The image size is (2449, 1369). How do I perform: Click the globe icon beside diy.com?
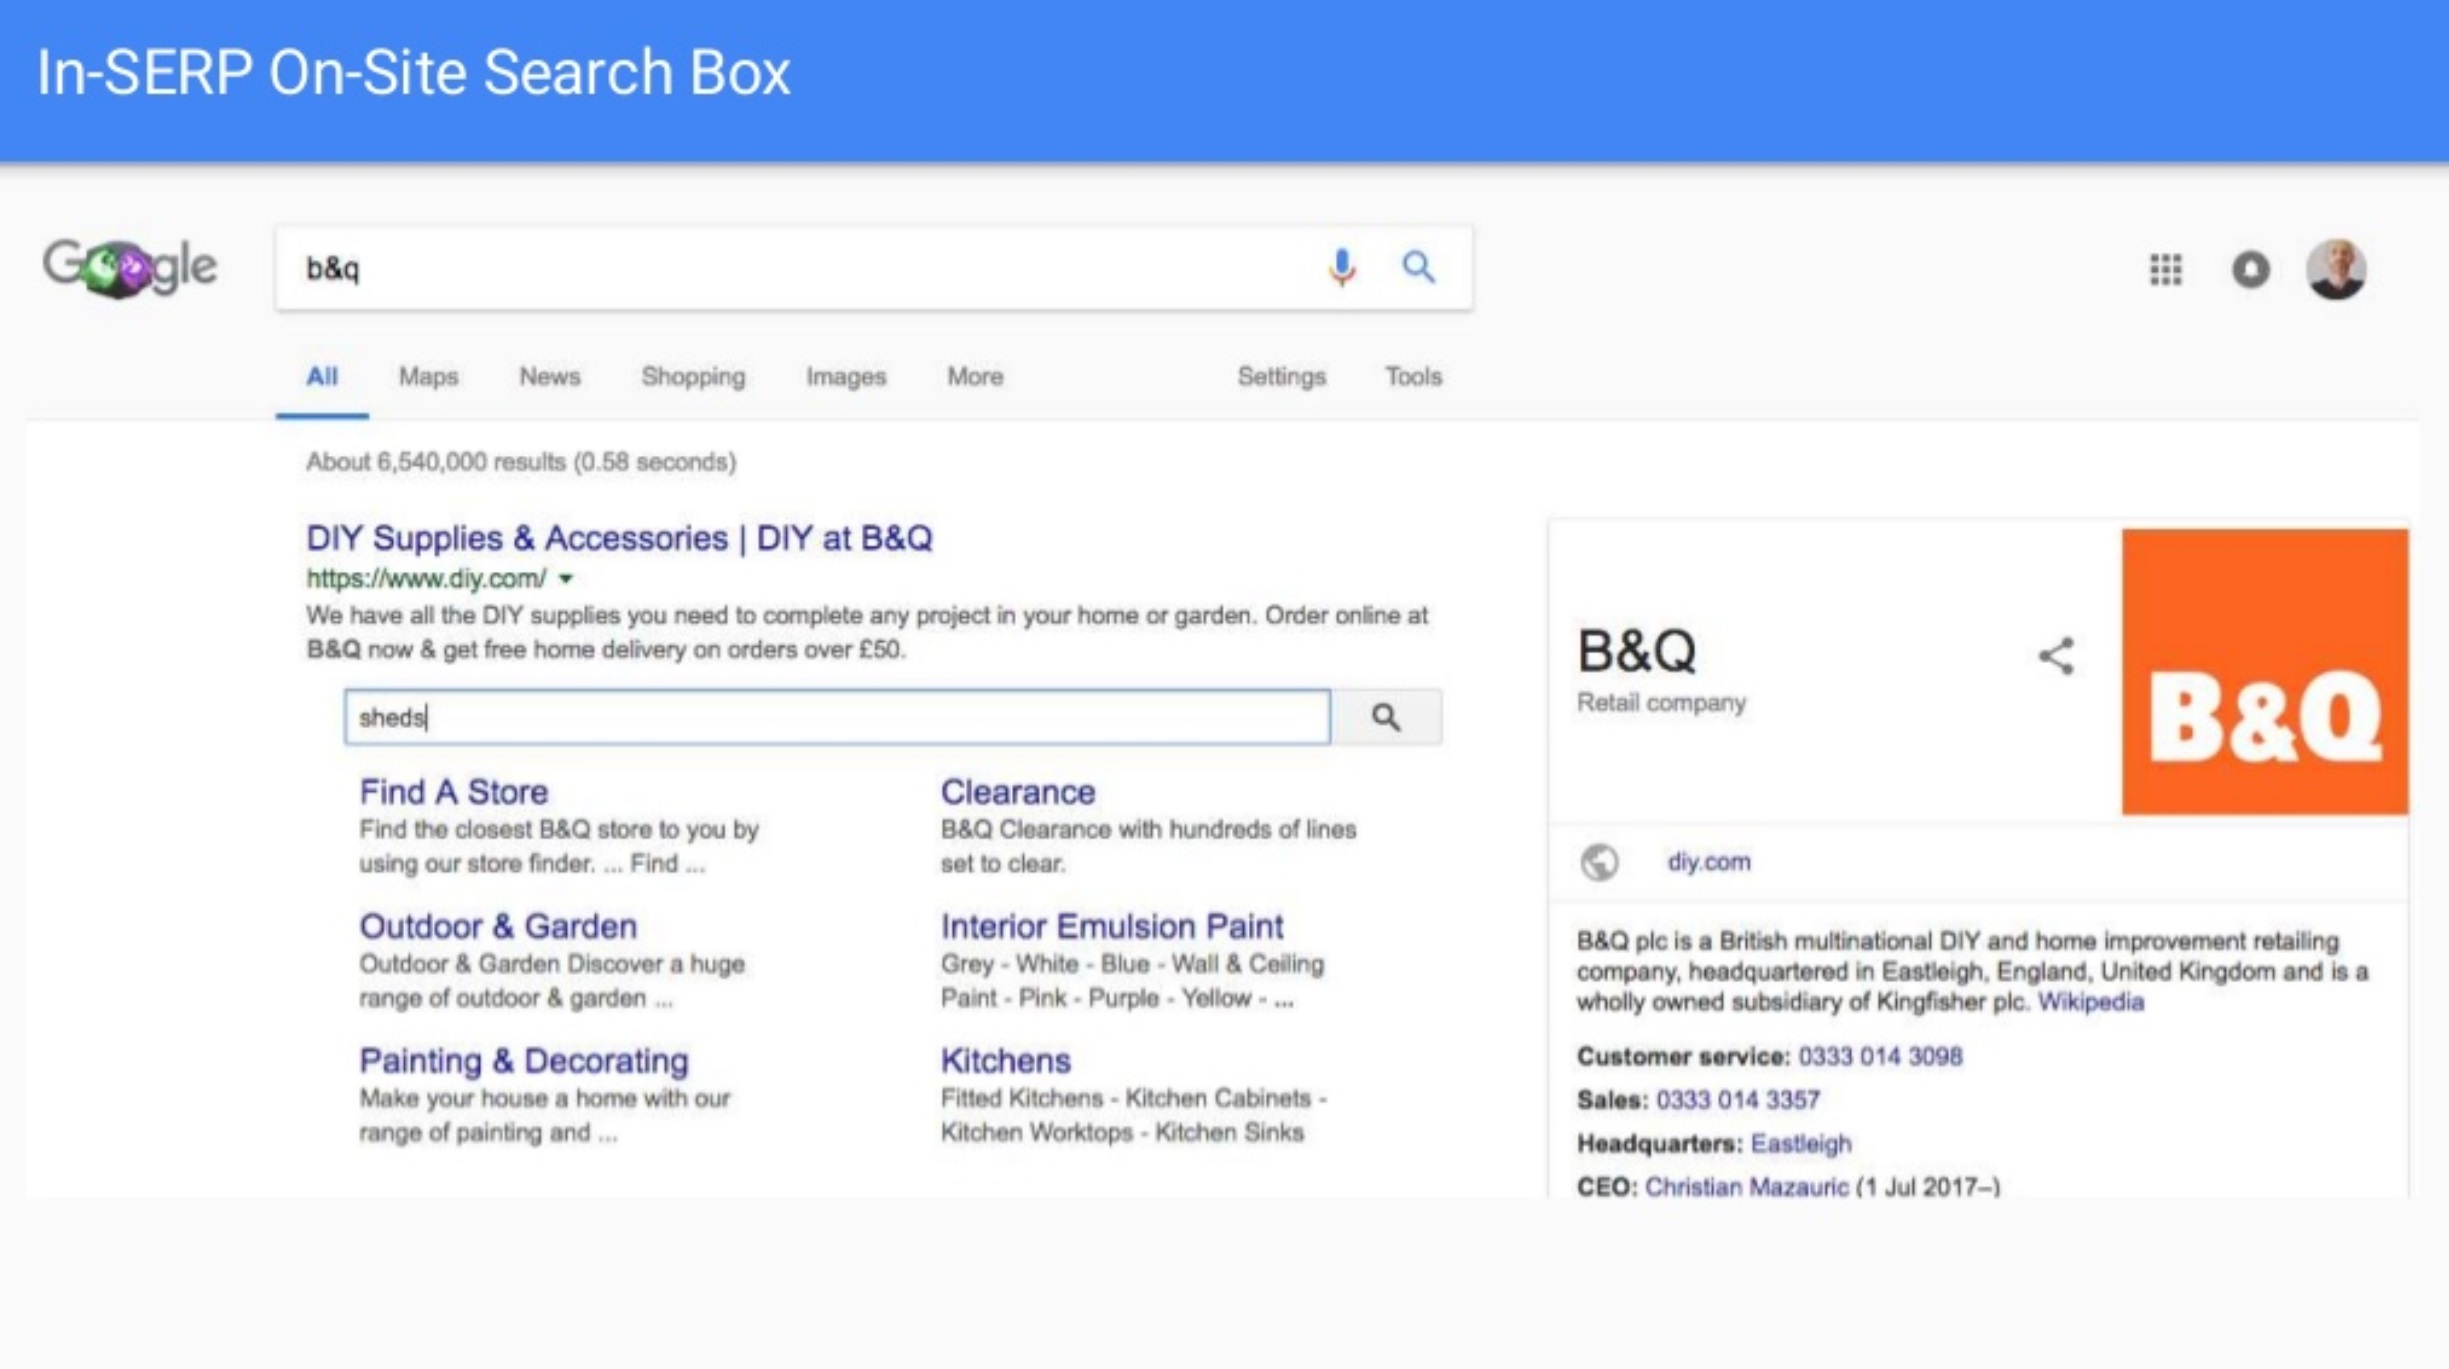[x=1599, y=862]
